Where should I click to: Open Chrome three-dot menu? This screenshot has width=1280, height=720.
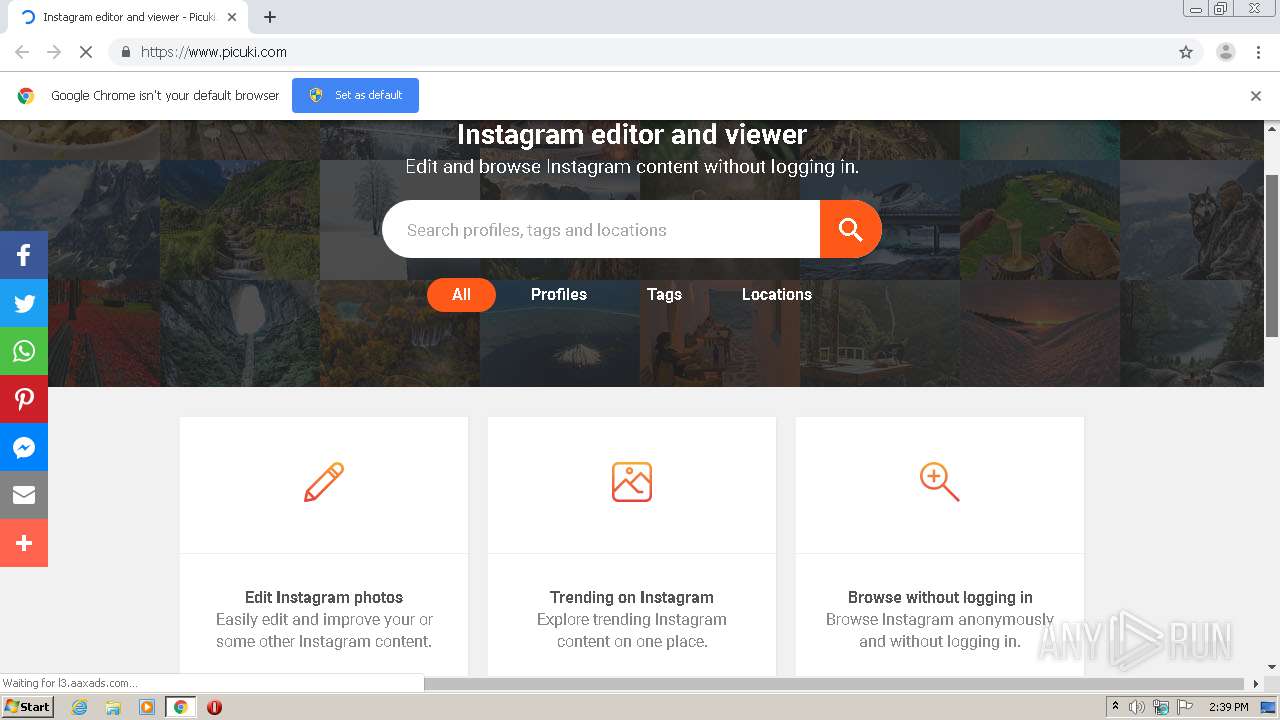pos(1258,52)
